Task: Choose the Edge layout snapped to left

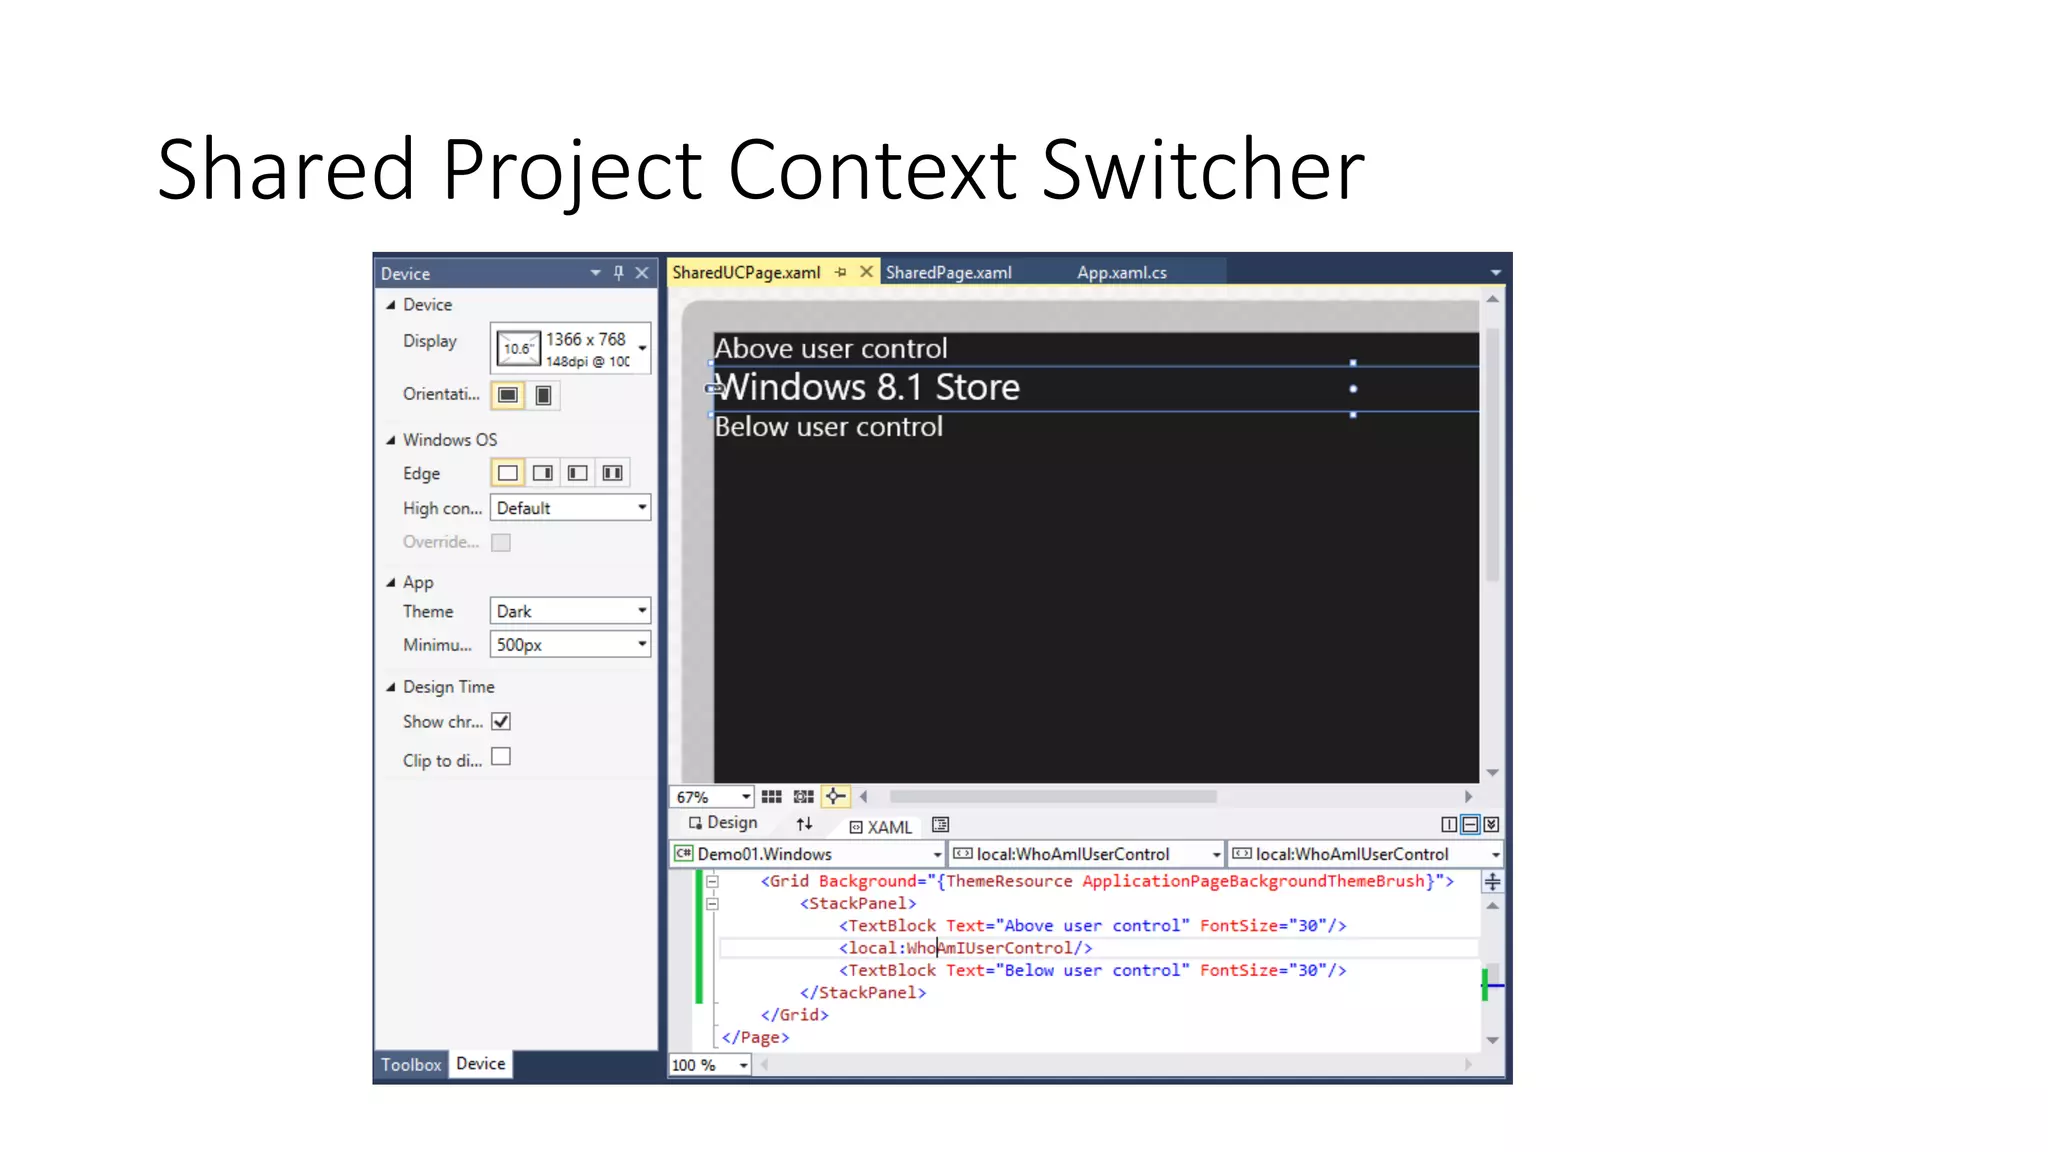Action: tap(578, 473)
